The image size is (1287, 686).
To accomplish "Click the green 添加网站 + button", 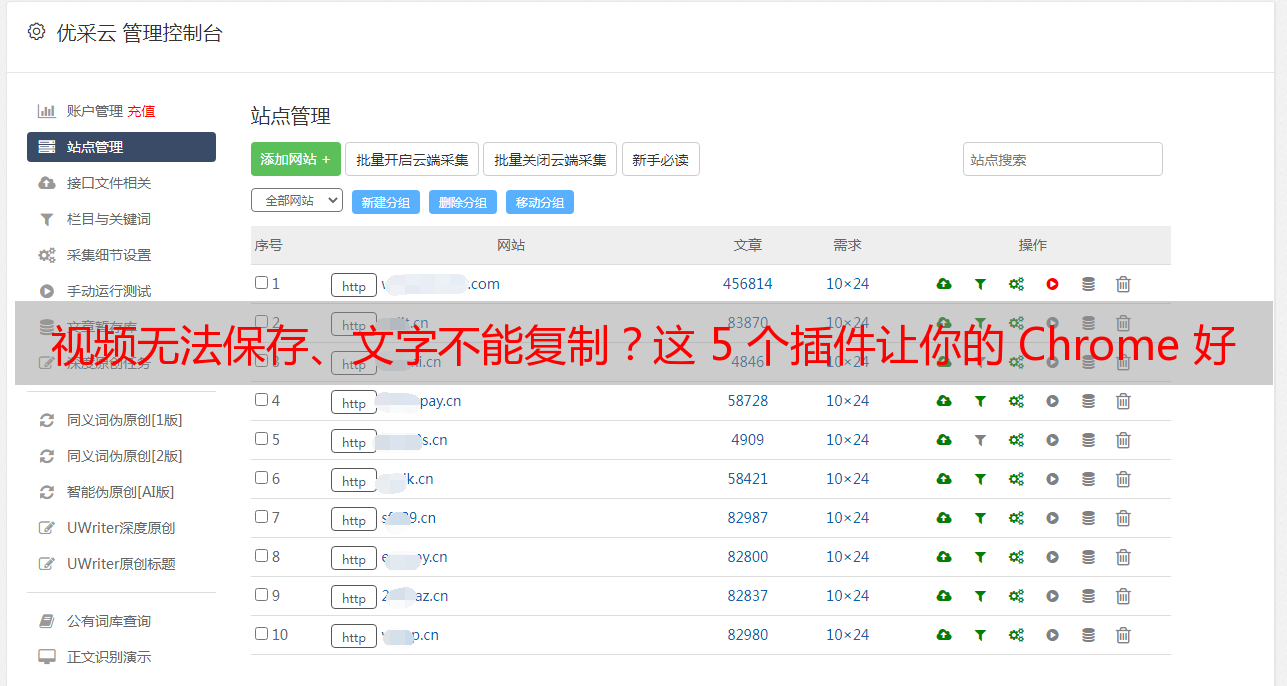I will tap(296, 159).
